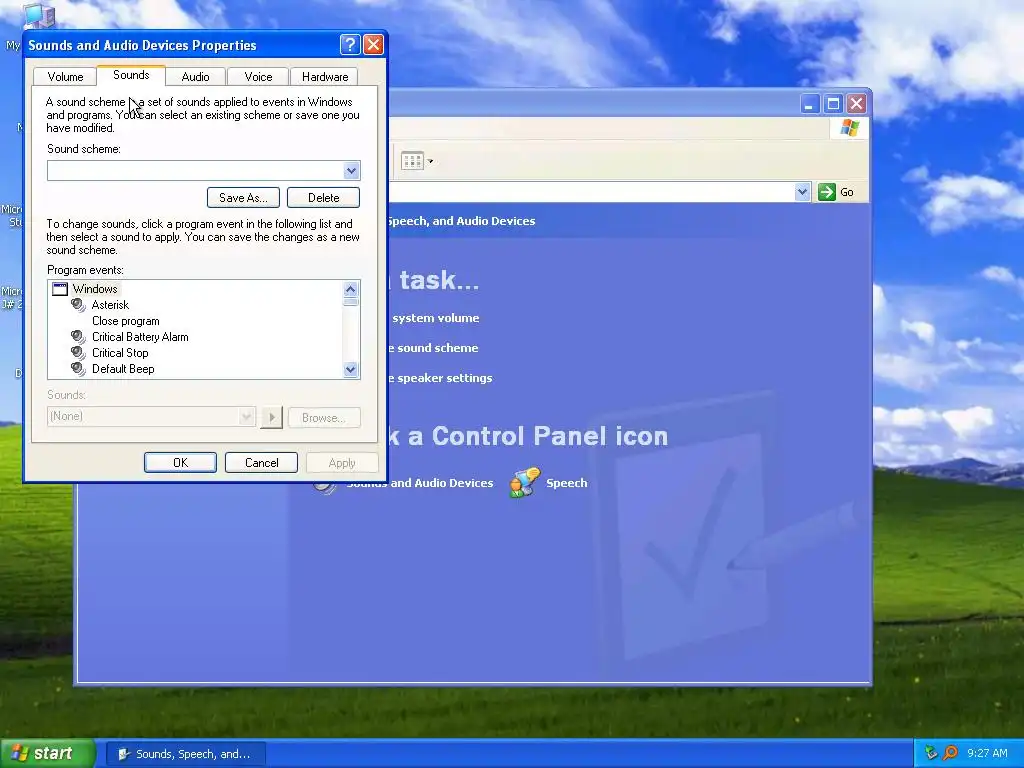This screenshot has height=768, width=1024.
Task: Click the network tray icon beside the clock
Action: pos(931,753)
